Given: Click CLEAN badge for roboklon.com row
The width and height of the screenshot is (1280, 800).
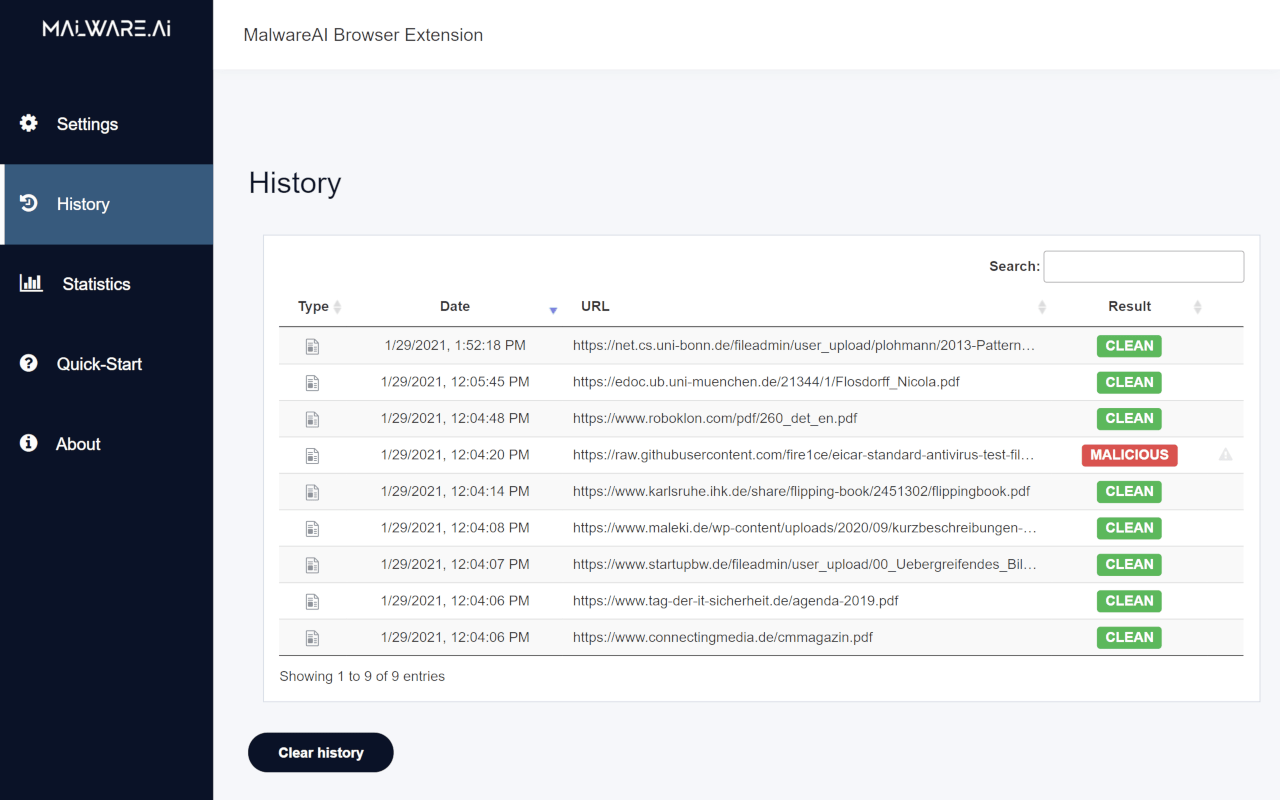Looking at the screenshot, I should pyautogui.click(x=1129, y=418).
